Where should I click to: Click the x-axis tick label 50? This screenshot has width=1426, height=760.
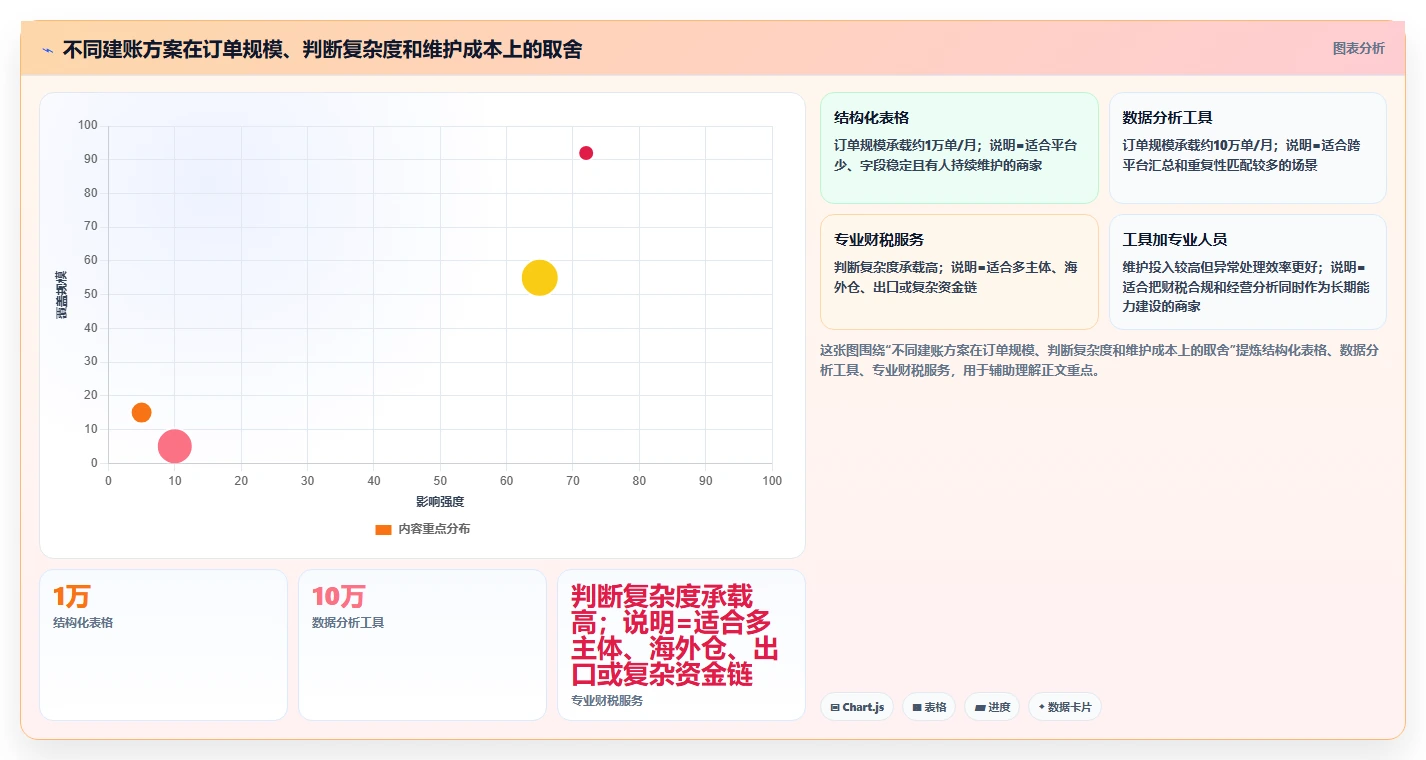(440, 481)
